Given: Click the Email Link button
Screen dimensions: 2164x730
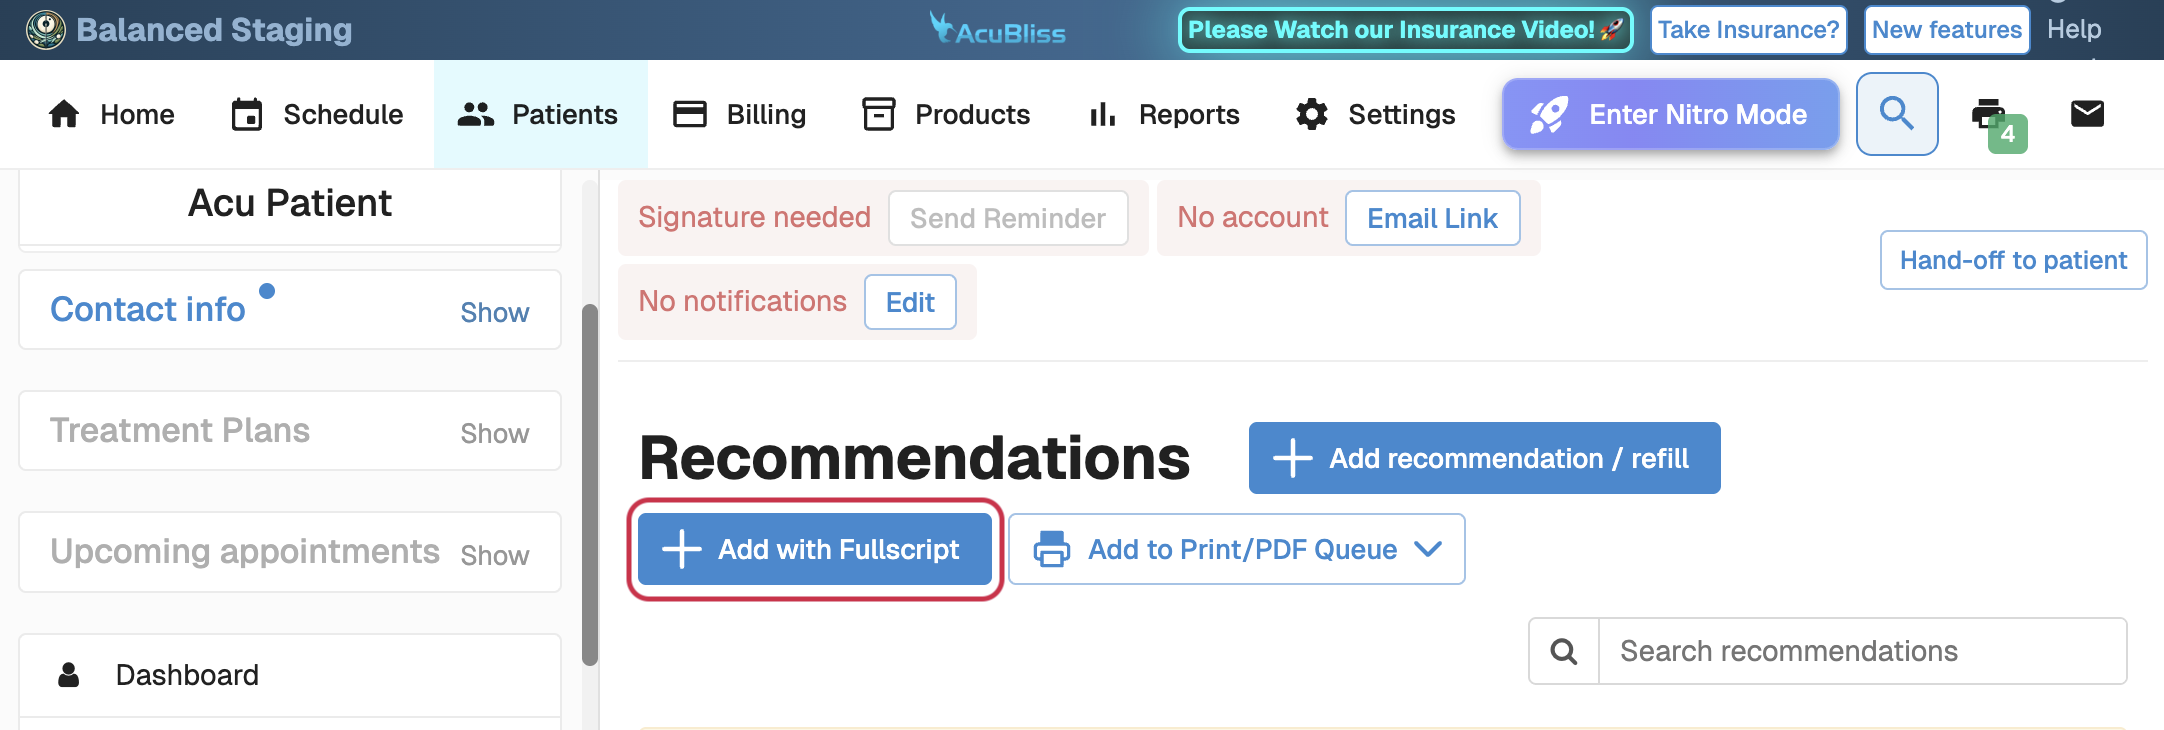Looking at the screenshot, I should coord(1432,218).
